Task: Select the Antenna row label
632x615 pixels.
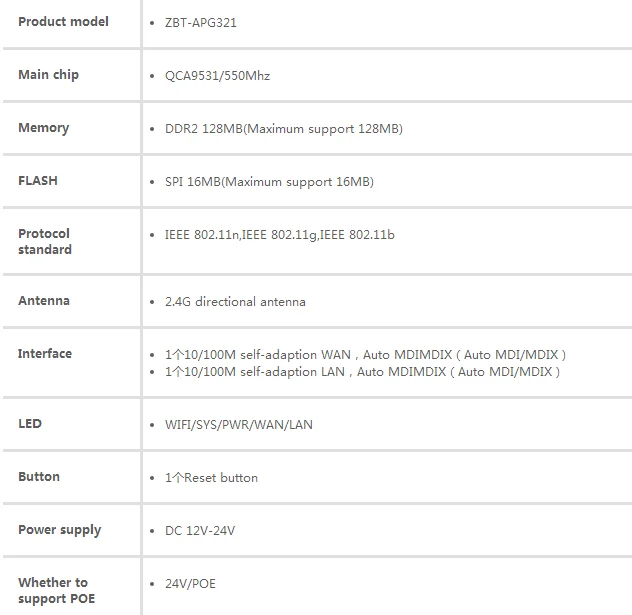Action: 44,301
